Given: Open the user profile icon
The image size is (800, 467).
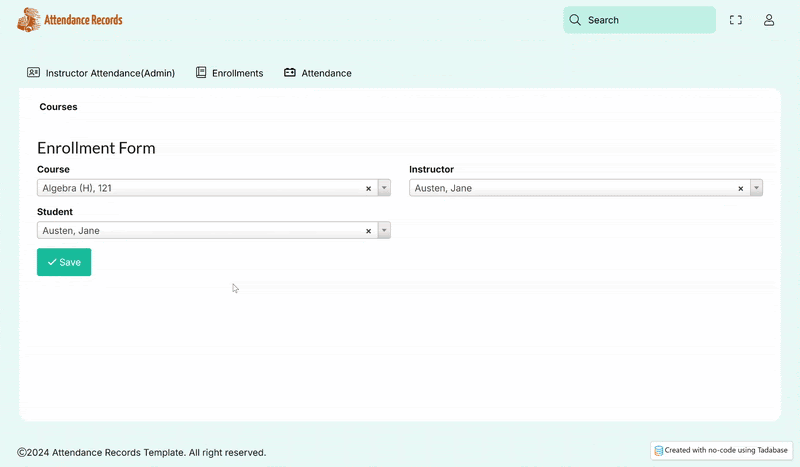Looking at the screenshot, I should click(x=769, y=20).
